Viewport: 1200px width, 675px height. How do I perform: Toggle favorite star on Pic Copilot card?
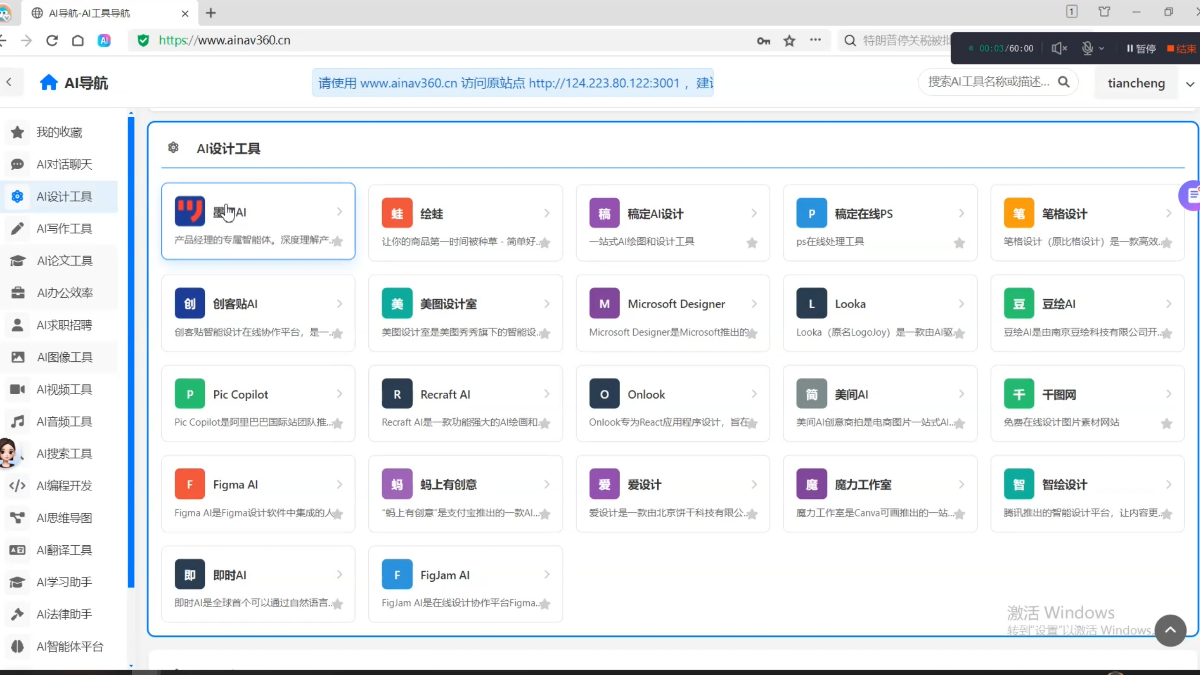(337, 423)
